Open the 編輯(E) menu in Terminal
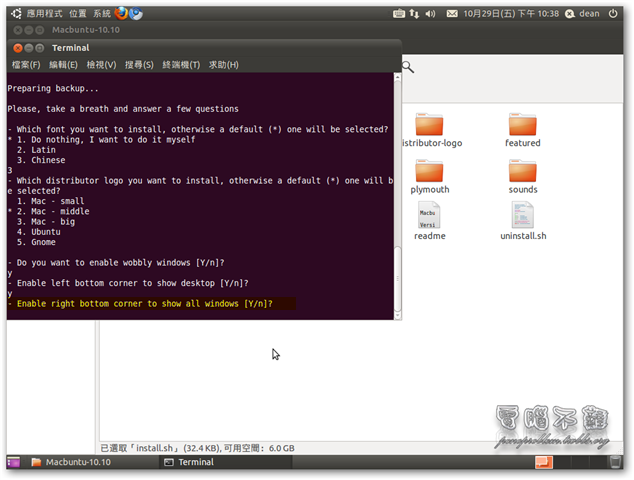This screenshot has height=480, width=634. point(65,65)
